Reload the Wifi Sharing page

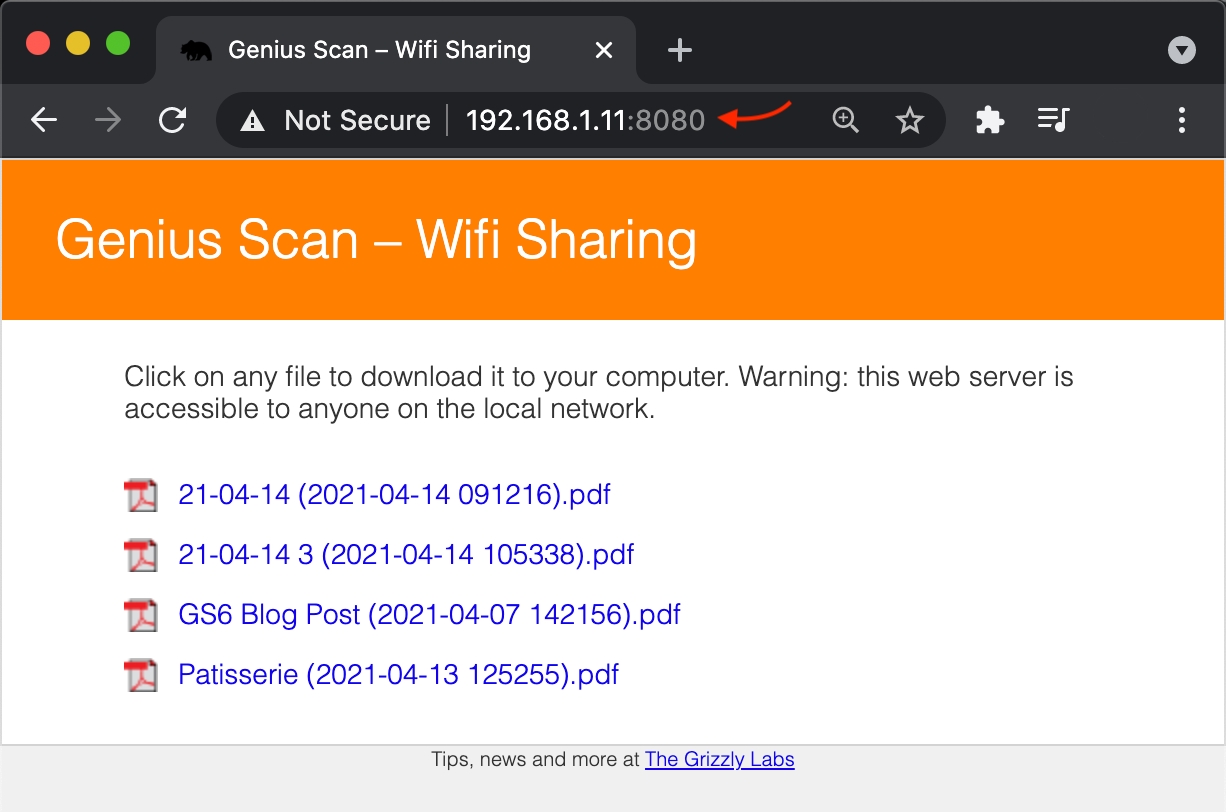point(173,121)
